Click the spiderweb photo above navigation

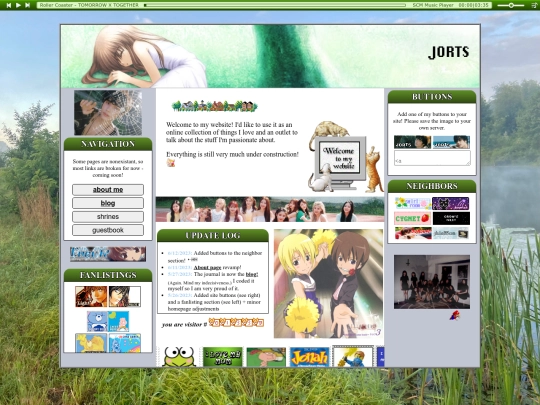click(108, 113)
